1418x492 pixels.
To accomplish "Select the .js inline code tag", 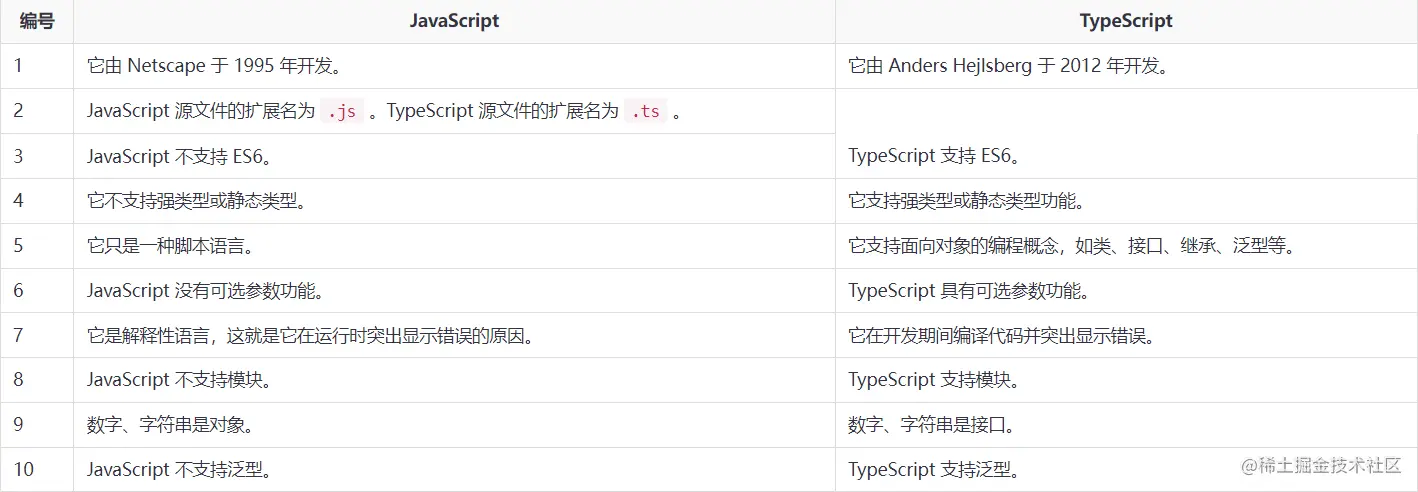I will click(342, 112).
